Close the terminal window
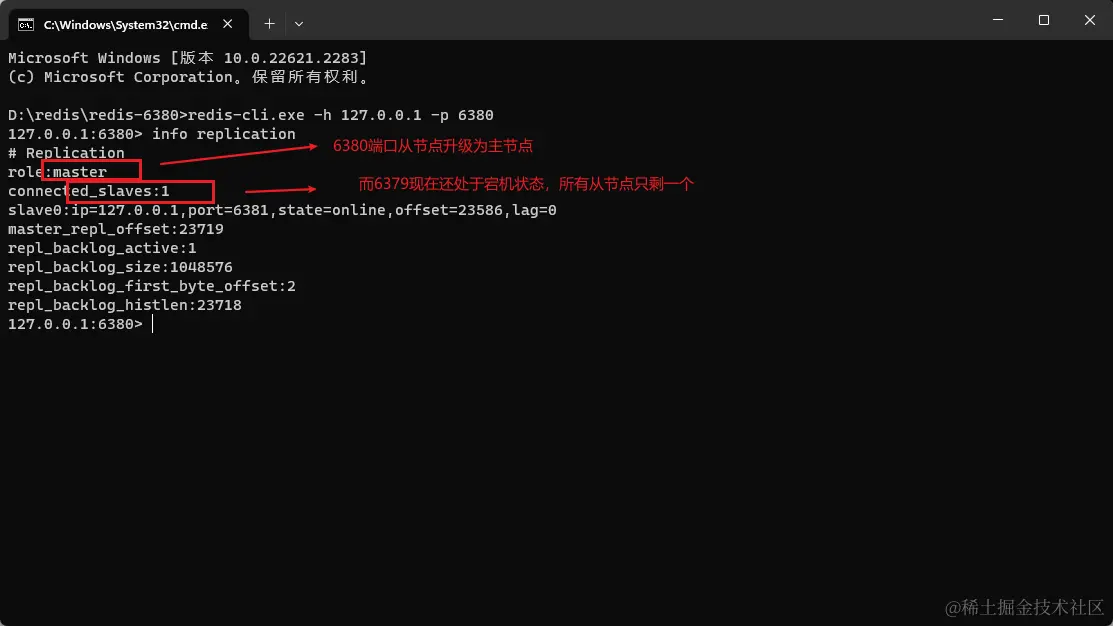Screen dimensions: 1113x626 pos(1090,20)
